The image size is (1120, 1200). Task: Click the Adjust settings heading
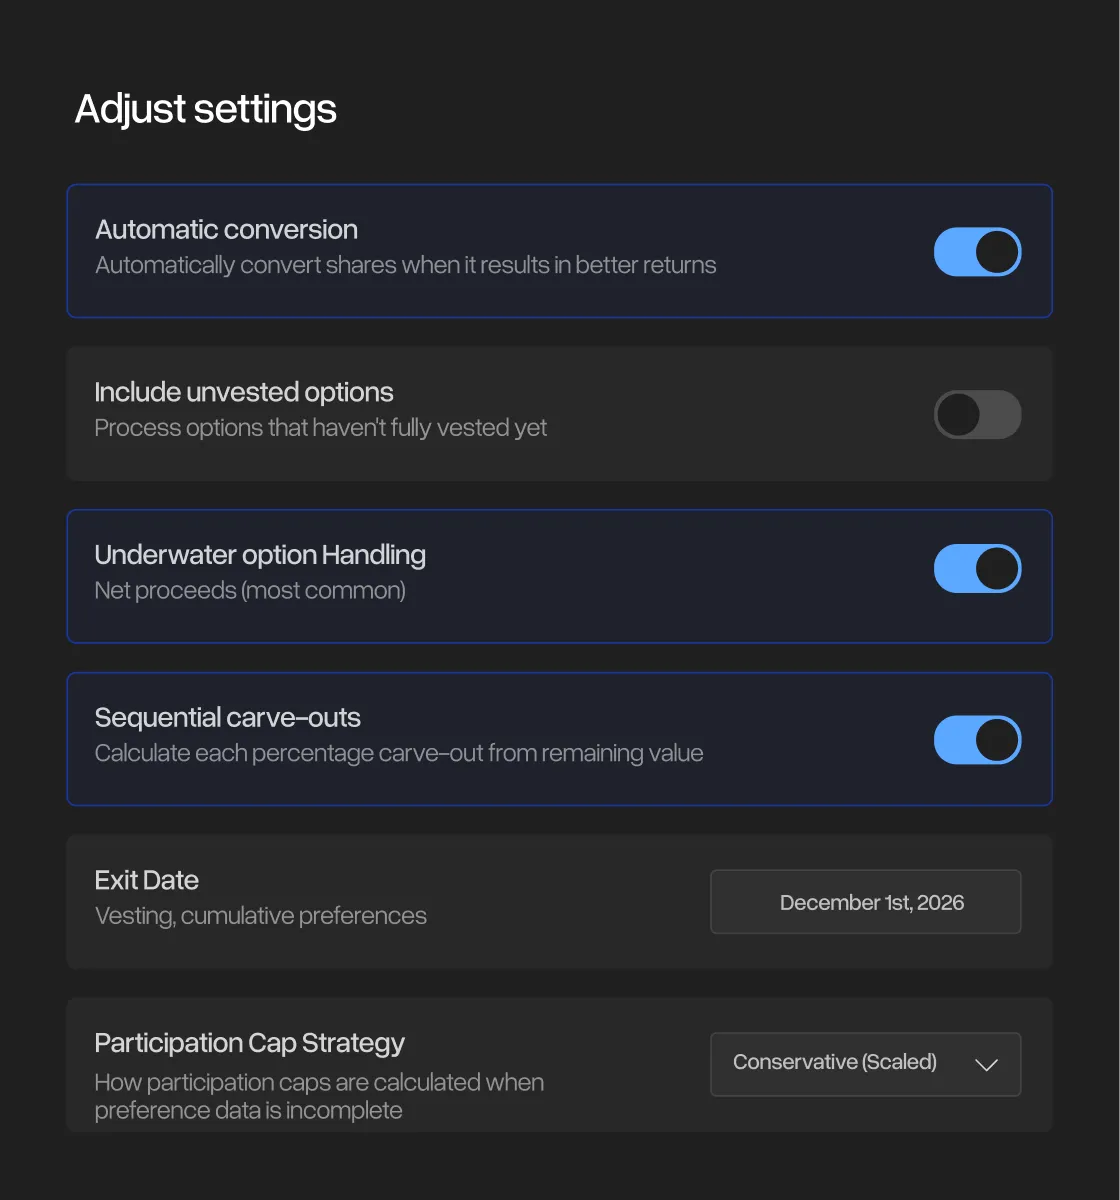pyautogui.click(x=206, y=109)
